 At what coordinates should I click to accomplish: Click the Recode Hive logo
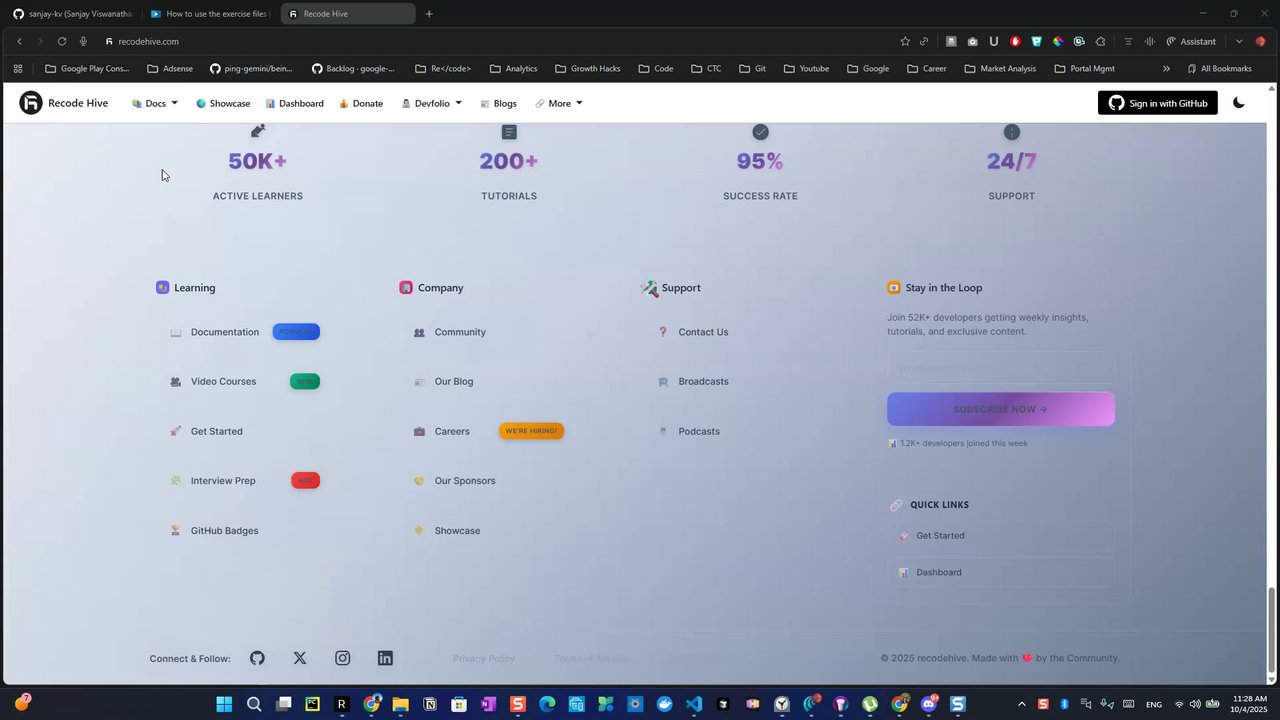pos(64,103)
